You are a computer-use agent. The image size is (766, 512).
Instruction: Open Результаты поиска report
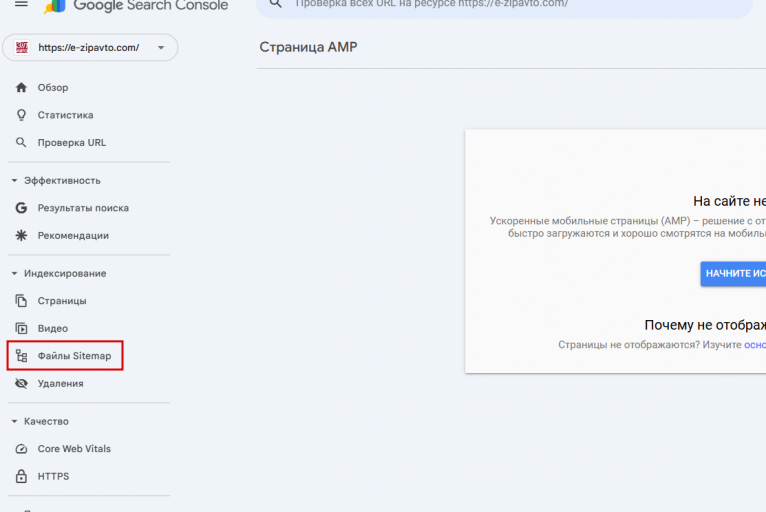[83, 208]
